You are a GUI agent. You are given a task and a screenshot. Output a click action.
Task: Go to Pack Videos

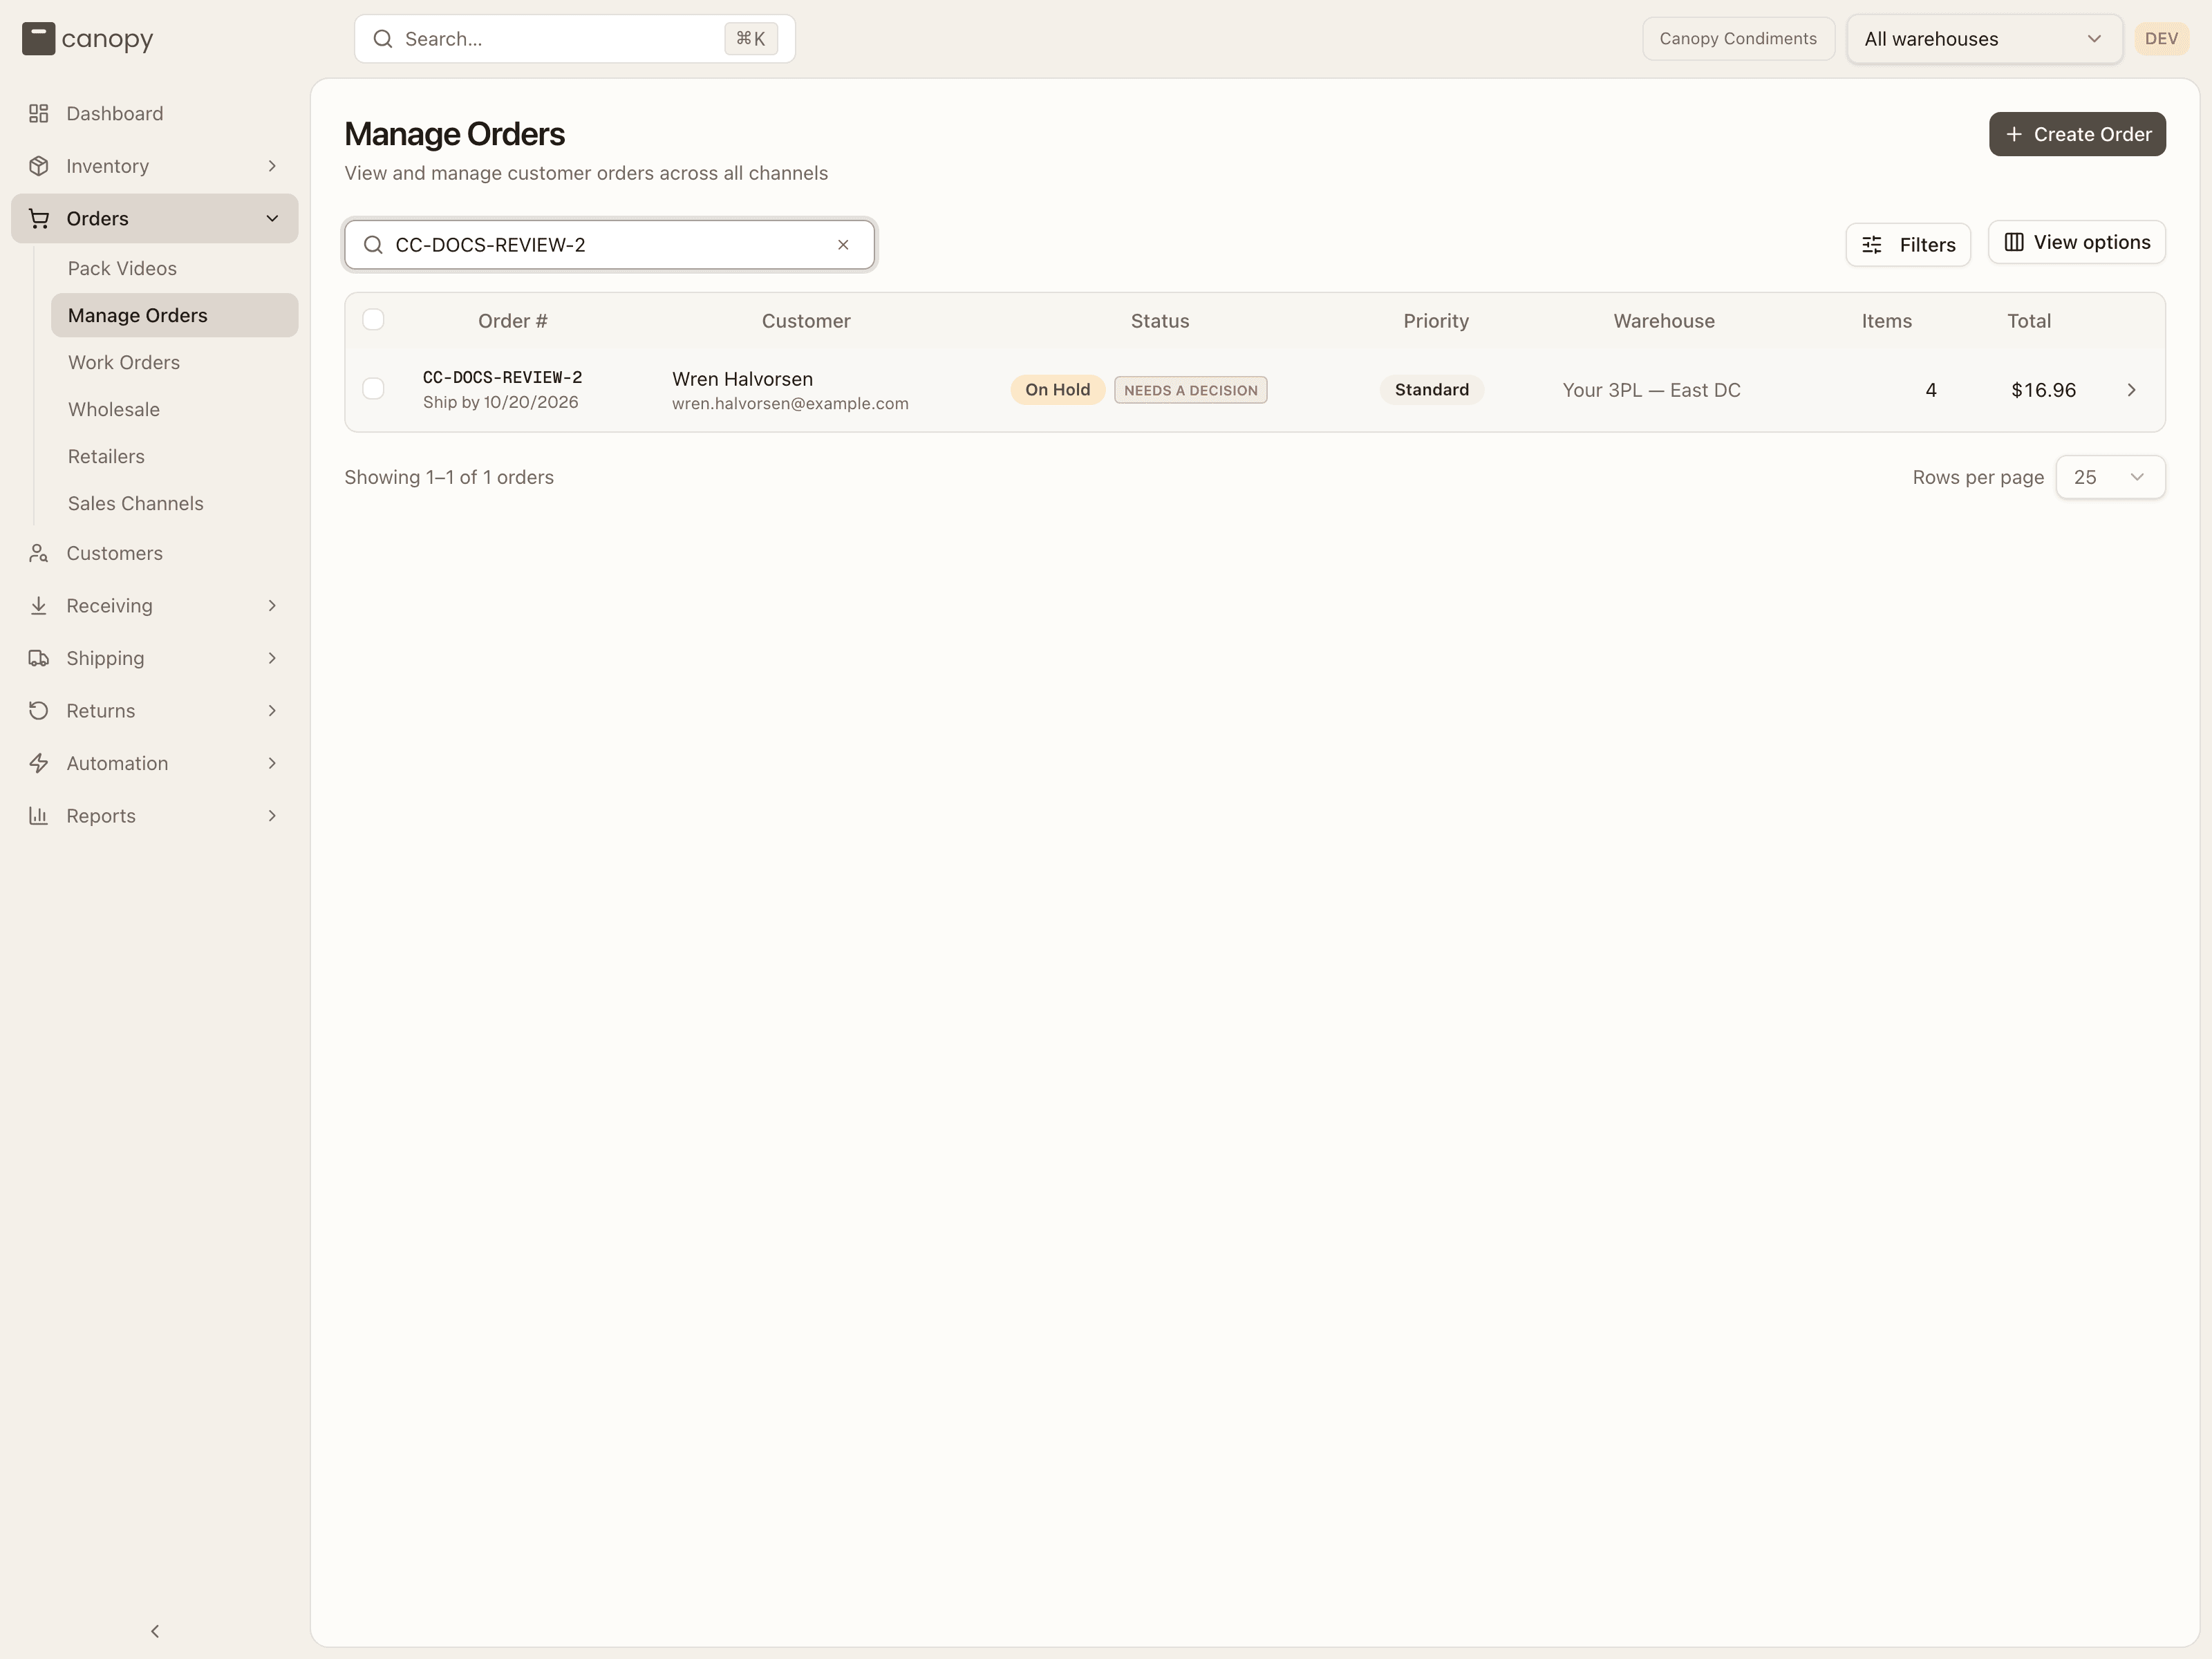(174, 268)
